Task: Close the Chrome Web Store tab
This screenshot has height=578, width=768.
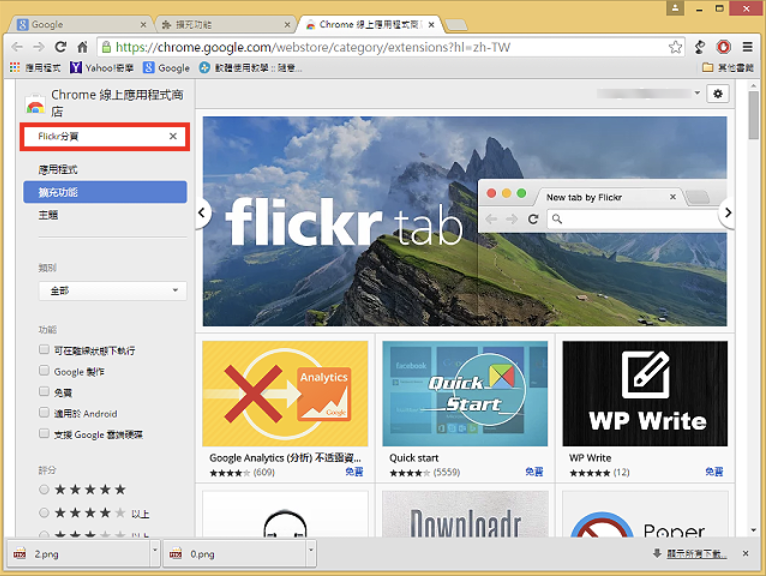Action: [431, 24]
